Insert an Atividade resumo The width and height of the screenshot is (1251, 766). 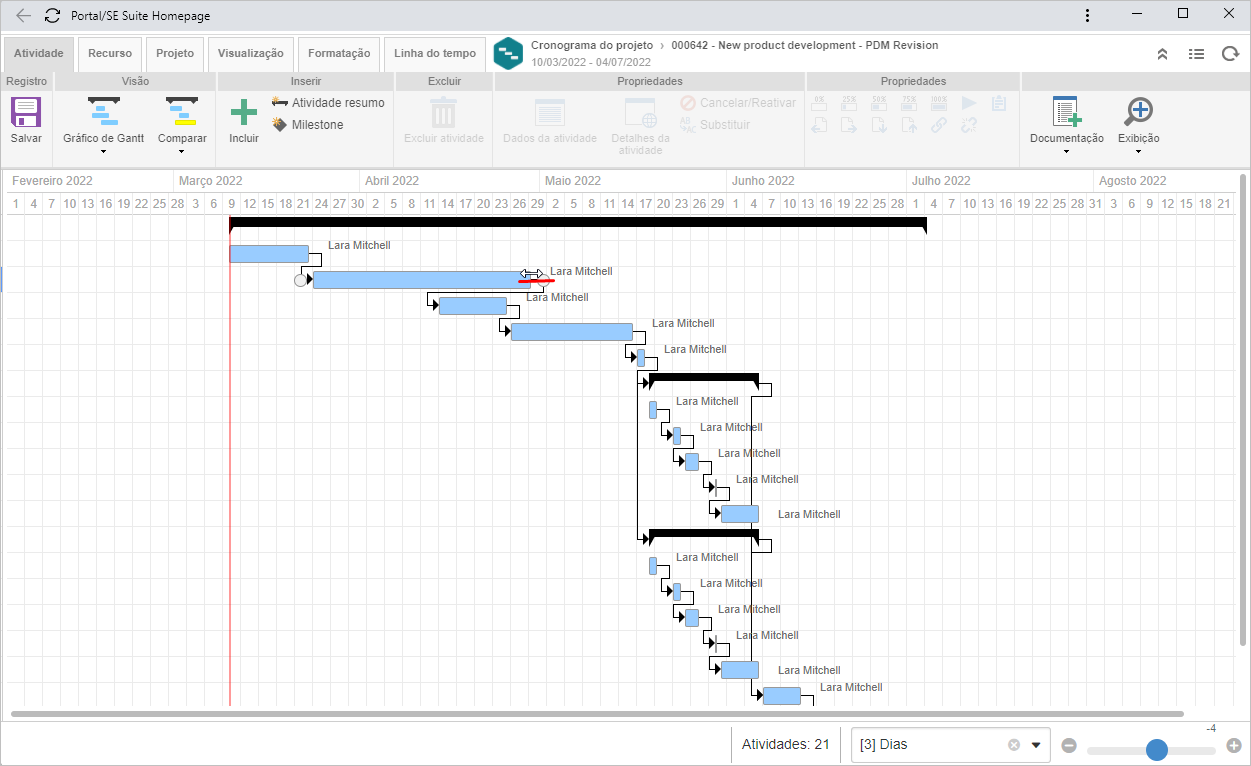coord(327,103)
